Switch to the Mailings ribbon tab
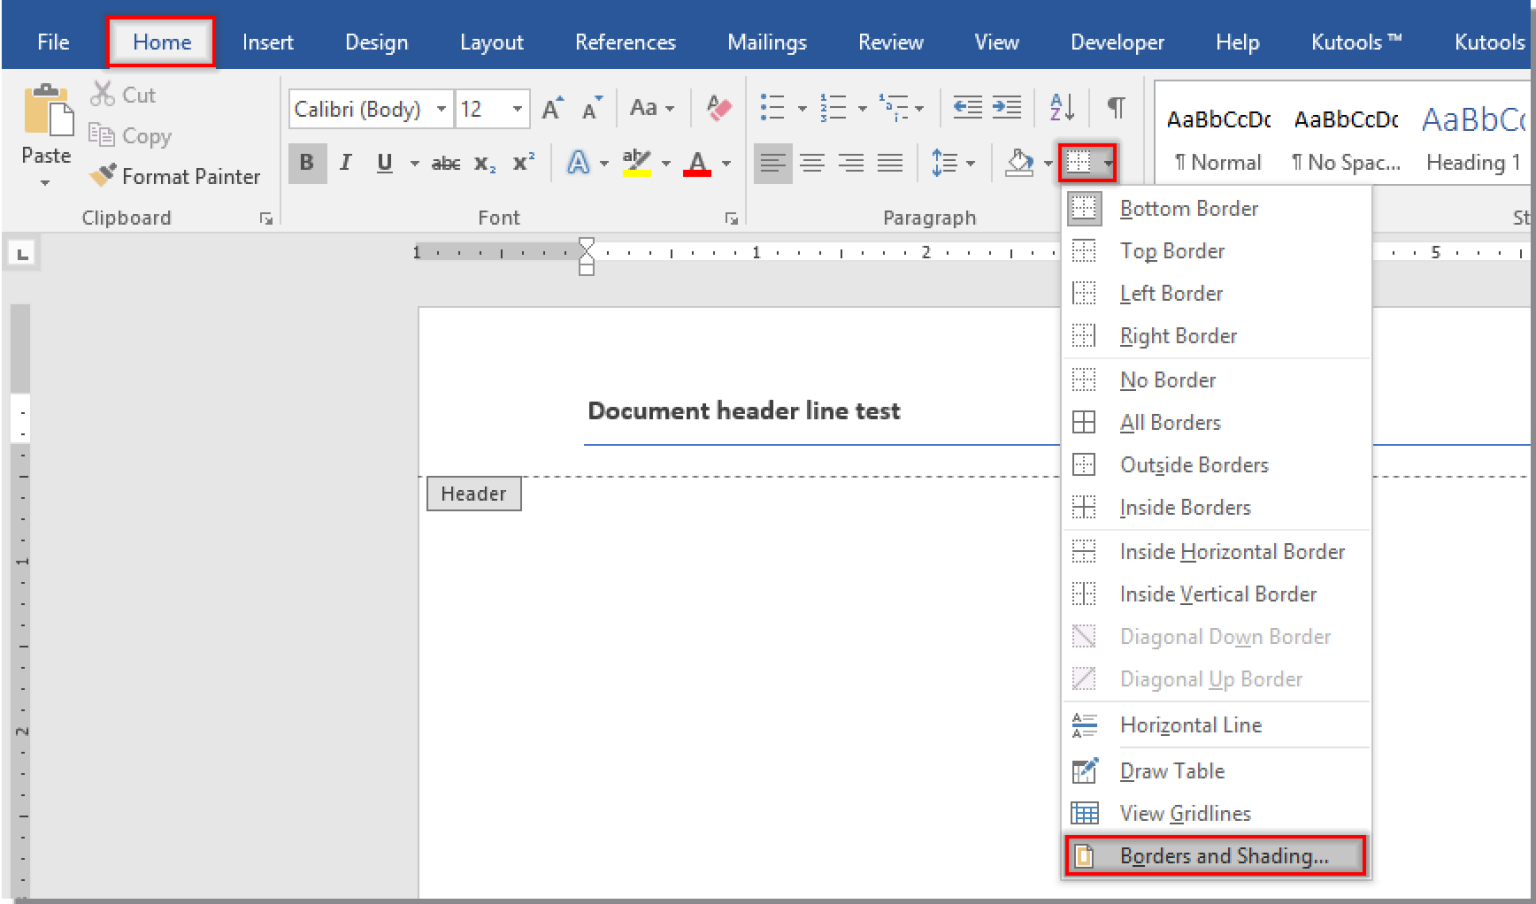The height and width of the screenshot is (904, 1536). 767,42
